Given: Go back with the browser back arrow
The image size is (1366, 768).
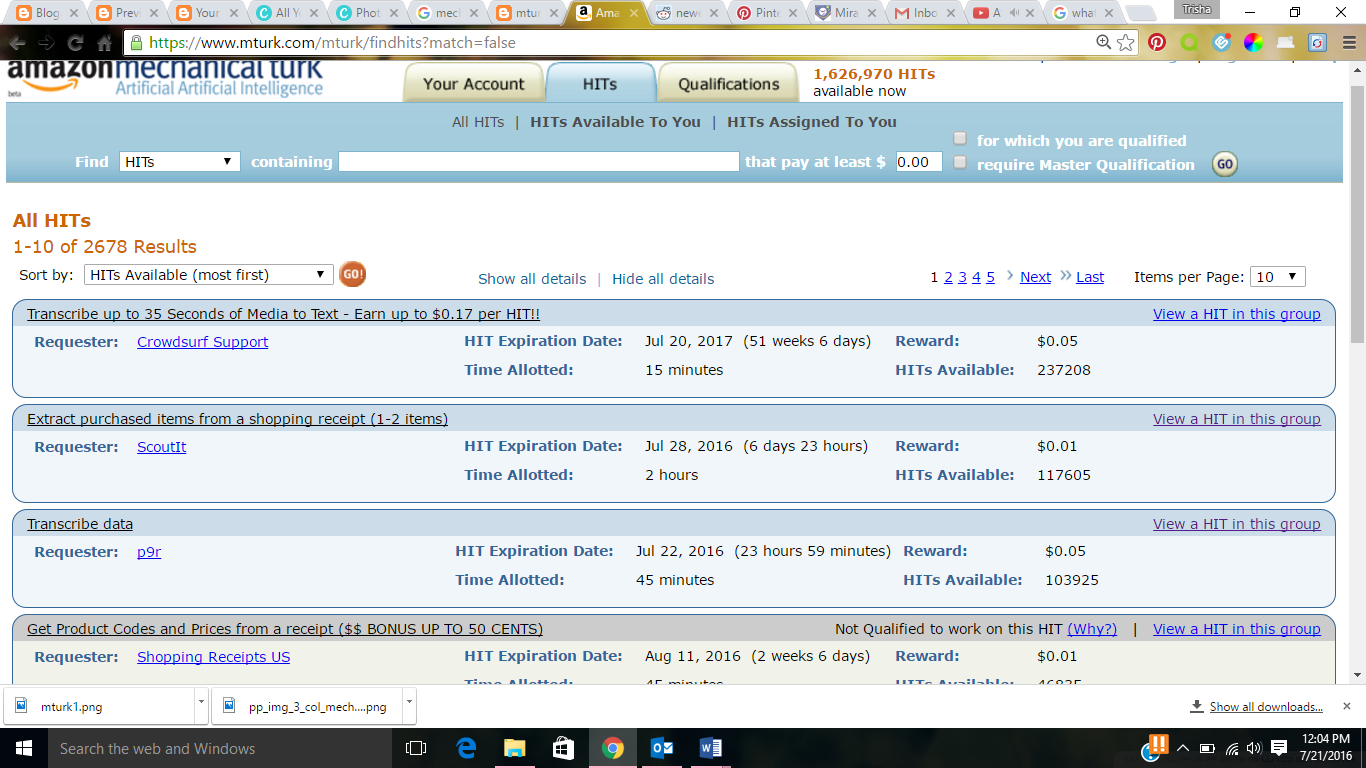Looking at the screenshot, I should tap(17, 43).
